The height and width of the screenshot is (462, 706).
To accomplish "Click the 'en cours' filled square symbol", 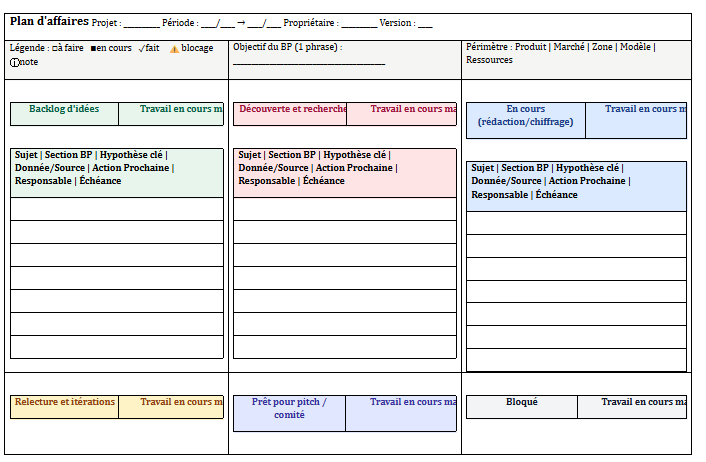I will (93, 48).
